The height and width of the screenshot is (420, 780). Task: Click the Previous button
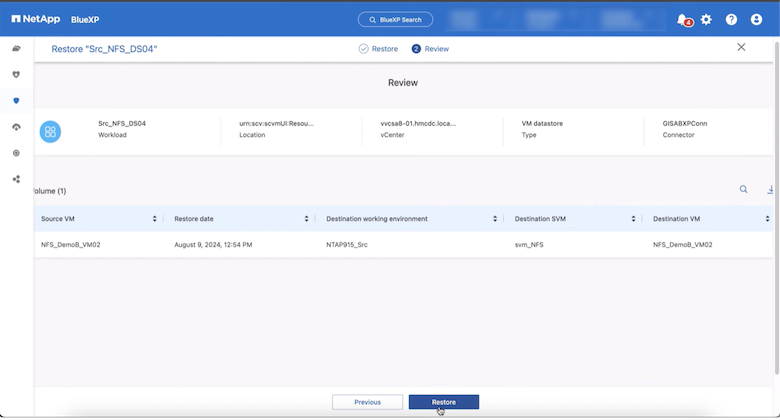pyautogui.click(x=367, y=402)
